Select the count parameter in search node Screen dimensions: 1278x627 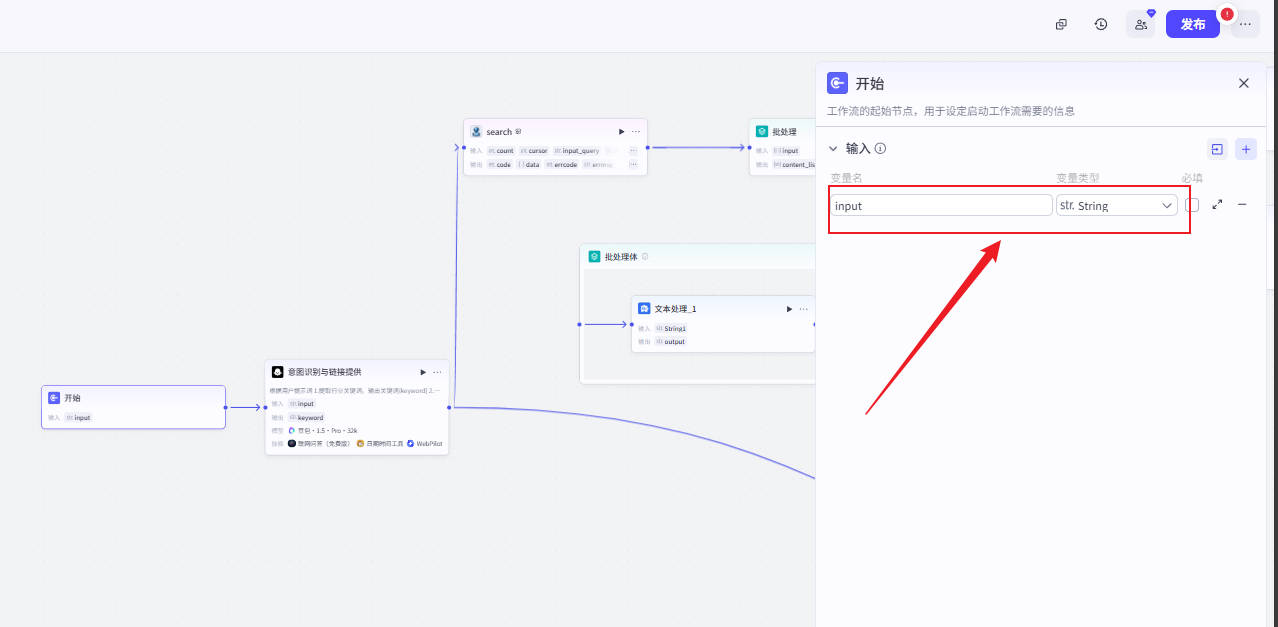[501, 151]
